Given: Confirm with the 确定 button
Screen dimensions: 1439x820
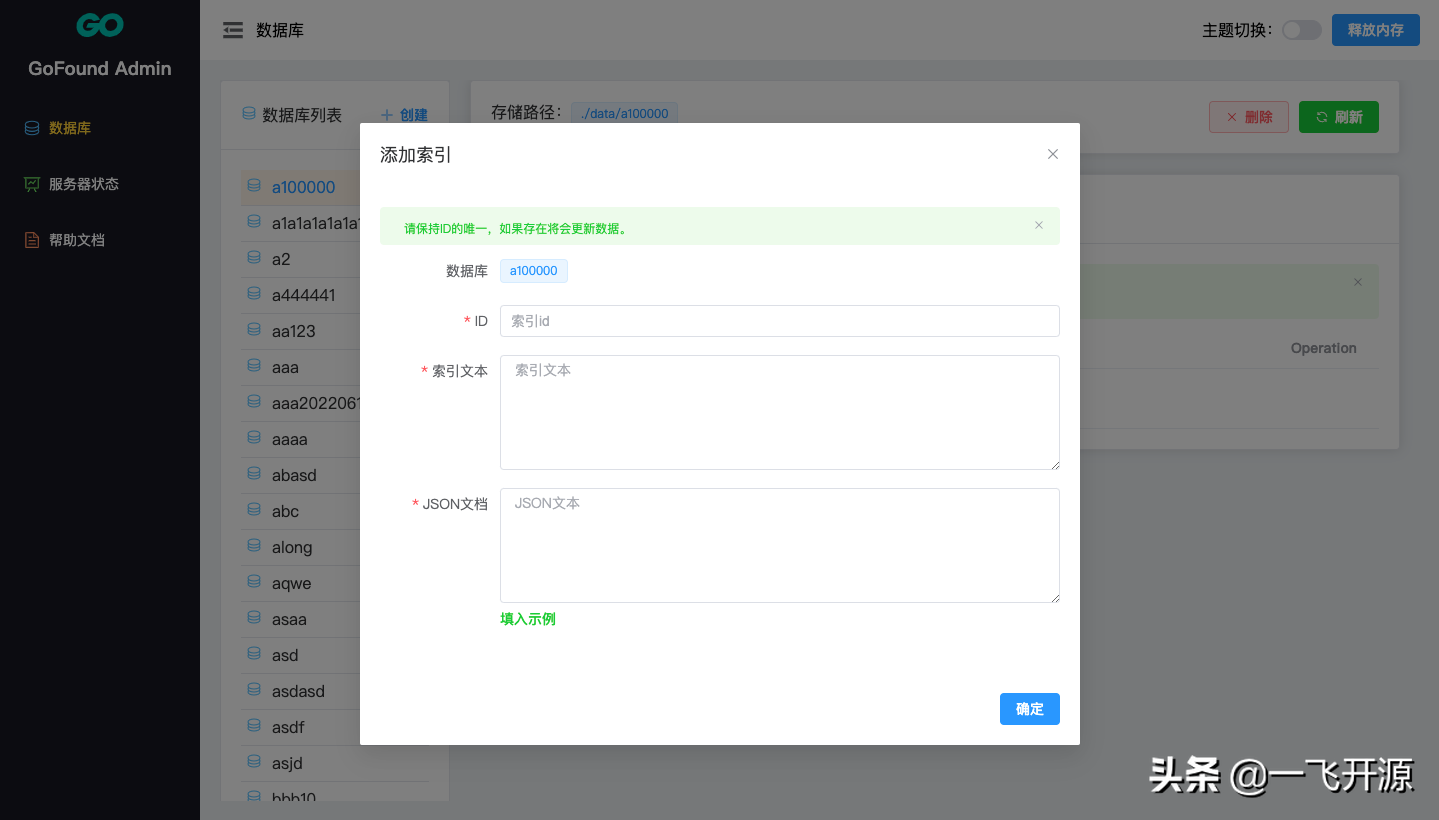Looking at the screenshot, I should [x=1030, y=709].
